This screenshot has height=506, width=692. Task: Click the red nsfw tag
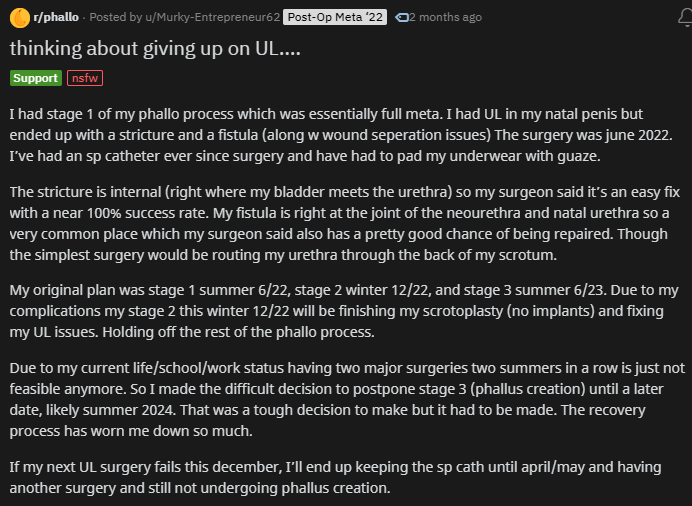(85, 78)
